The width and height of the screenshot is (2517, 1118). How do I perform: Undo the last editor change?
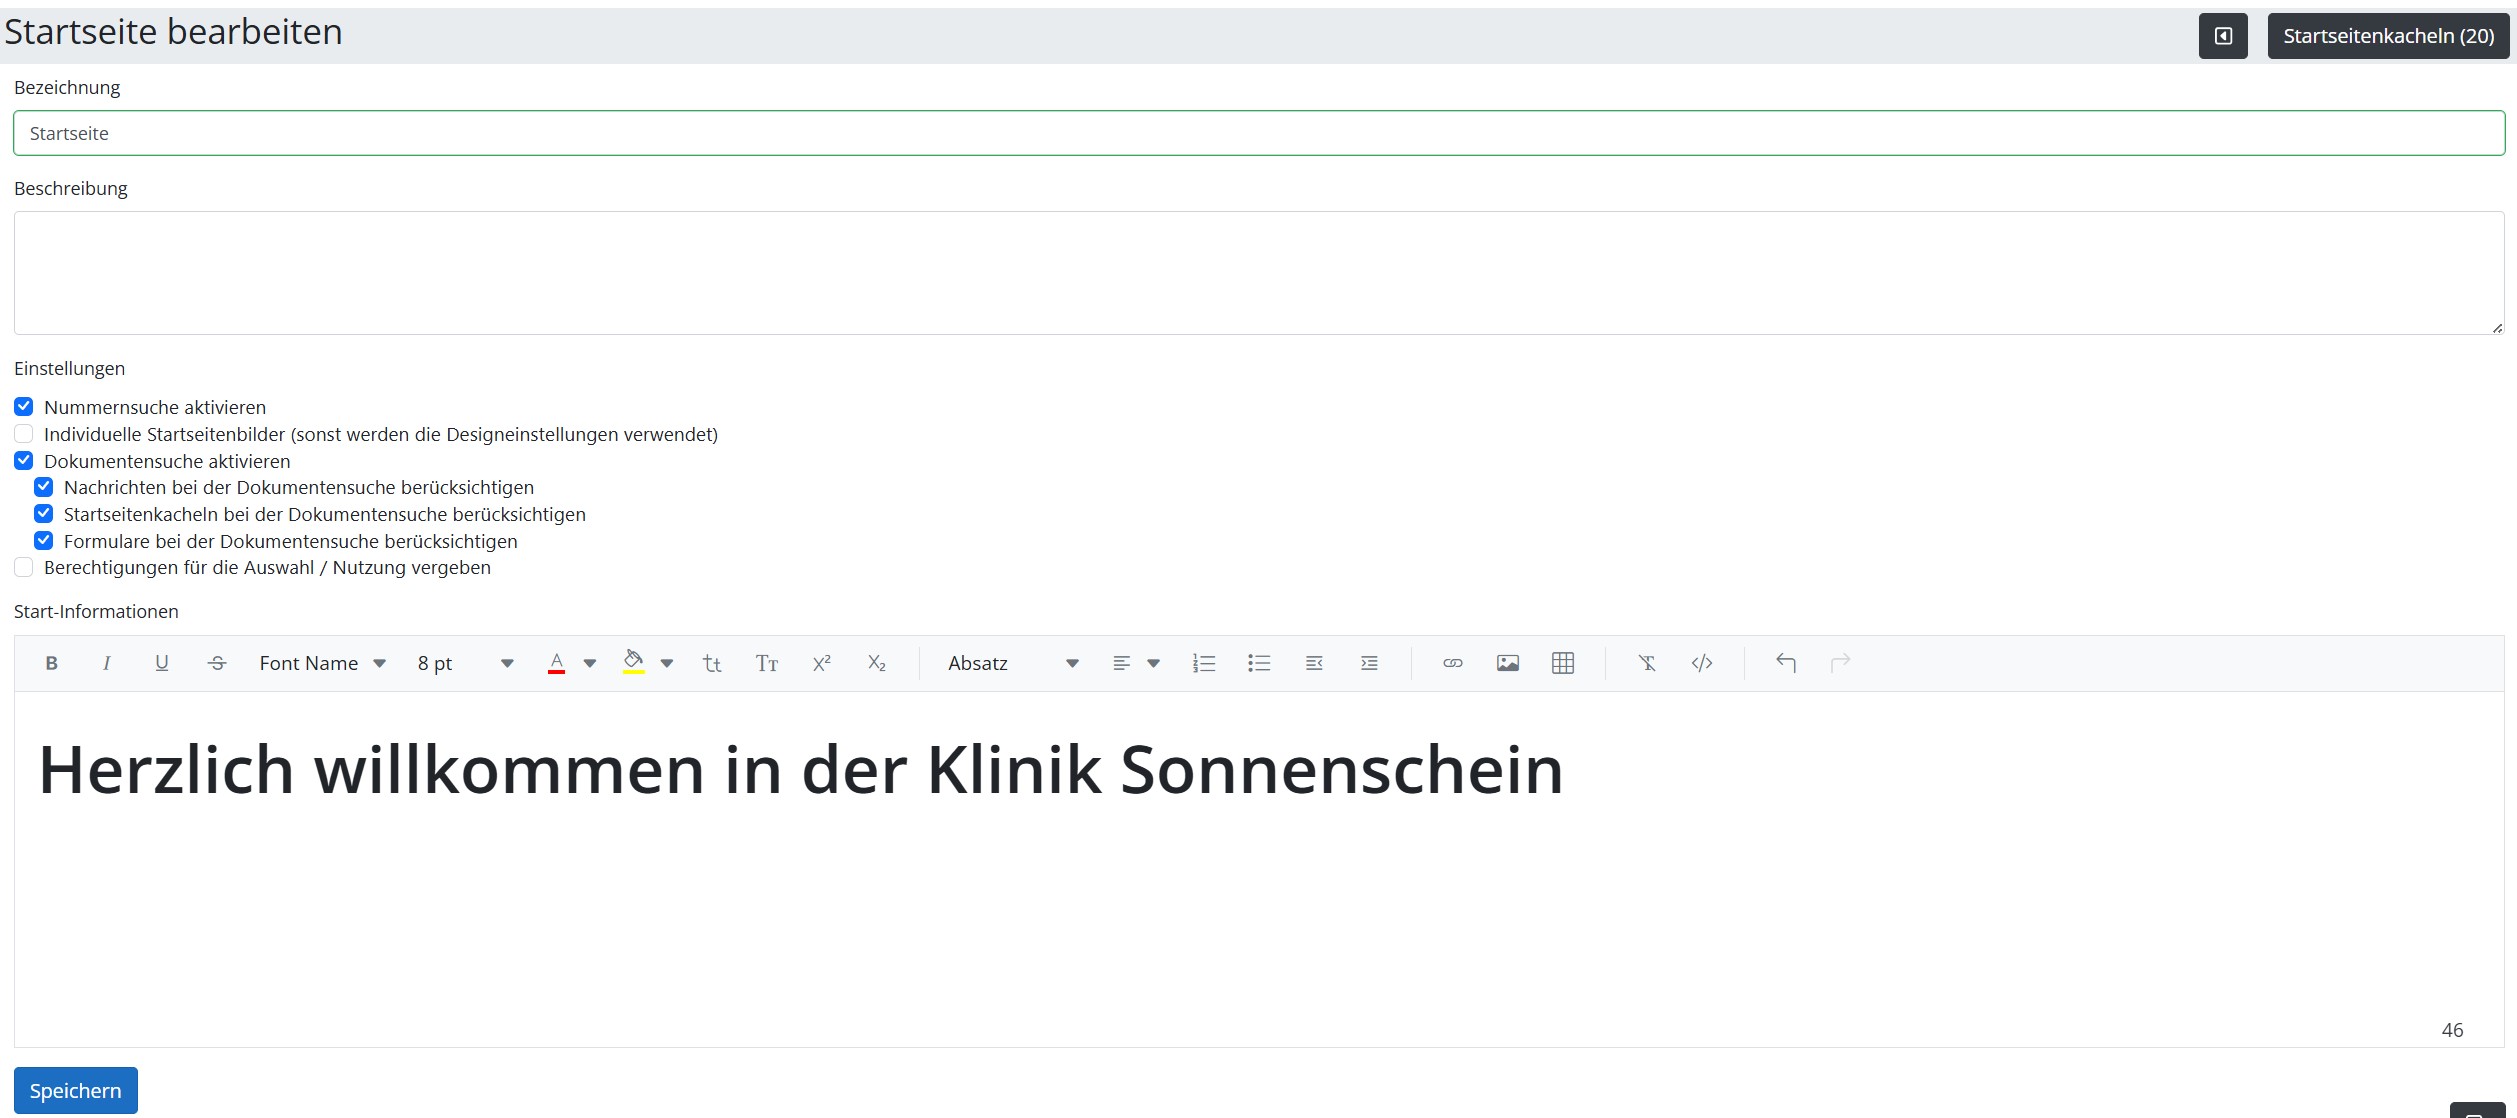1786,663
